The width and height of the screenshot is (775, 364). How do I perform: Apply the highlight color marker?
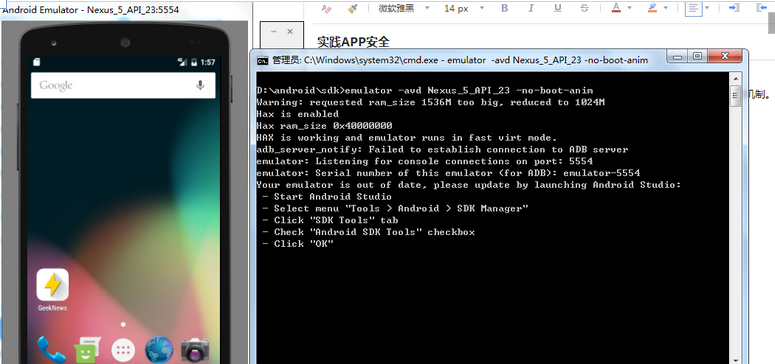652,8
